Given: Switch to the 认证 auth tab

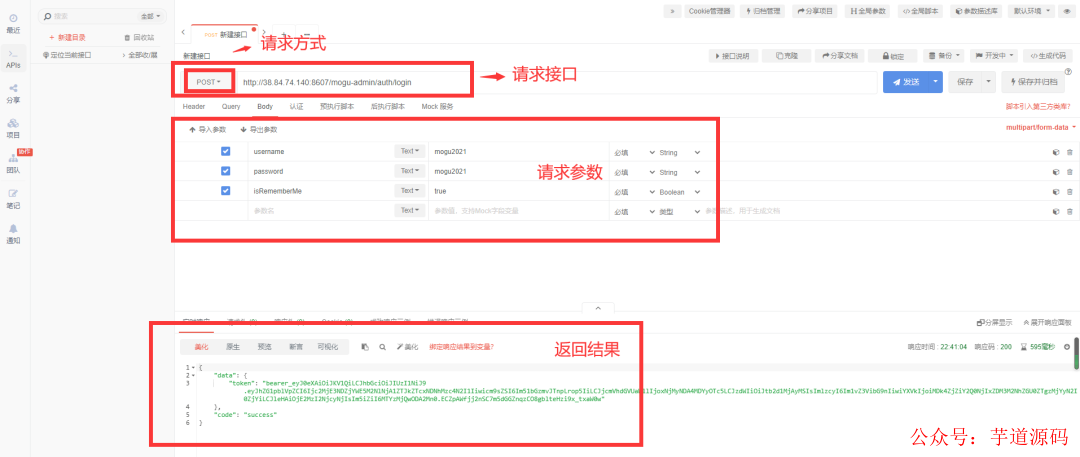Looking at the screenshot, I should tap(296, 107).
